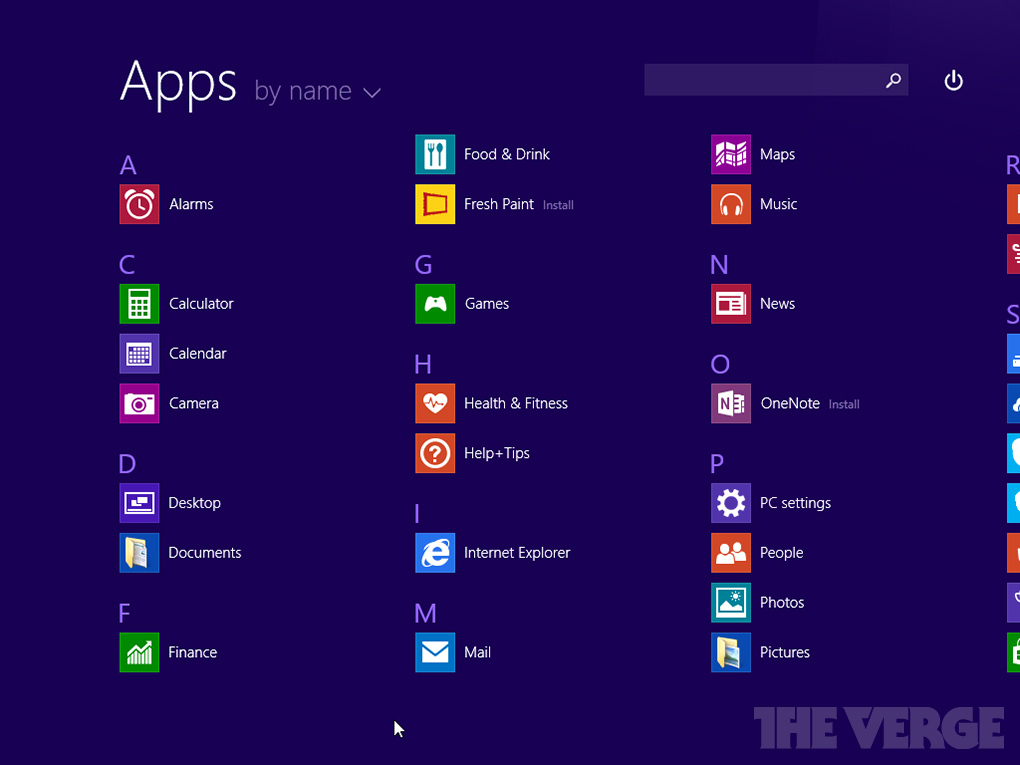Launch the Internet Explorer icon

coord(435,553)
